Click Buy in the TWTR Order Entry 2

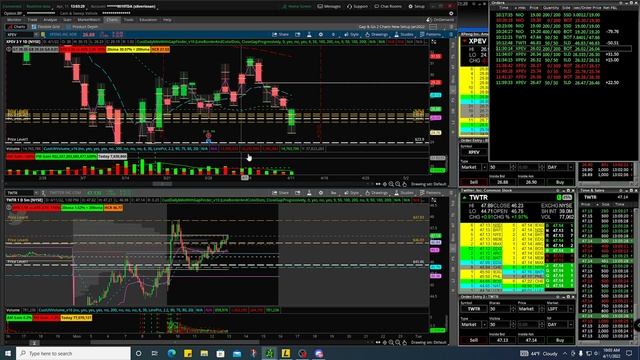click(560, 340)
